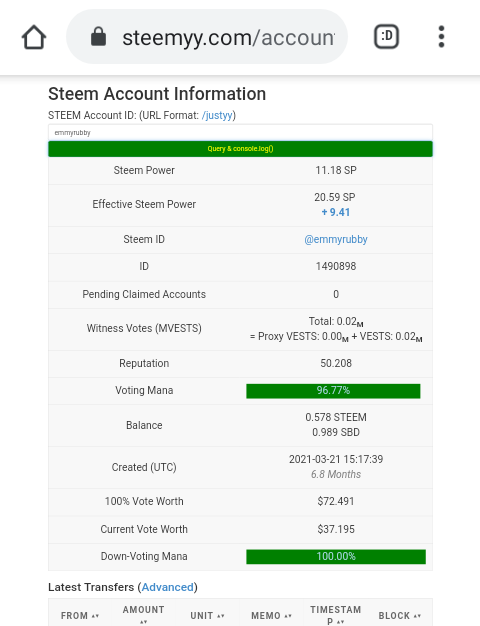Click the Steem account ID input field
Screen dimensions: 480x626
pyautogui.click(x=240, y=133)
